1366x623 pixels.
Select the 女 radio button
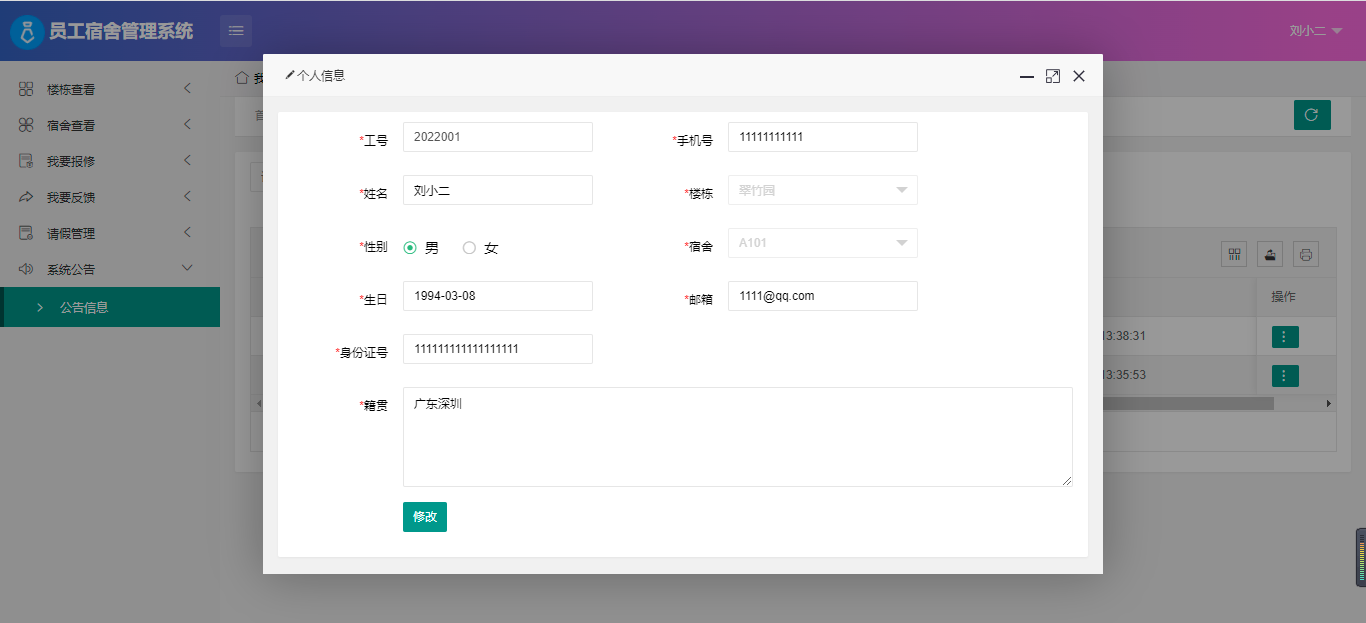tap(469, 248)
